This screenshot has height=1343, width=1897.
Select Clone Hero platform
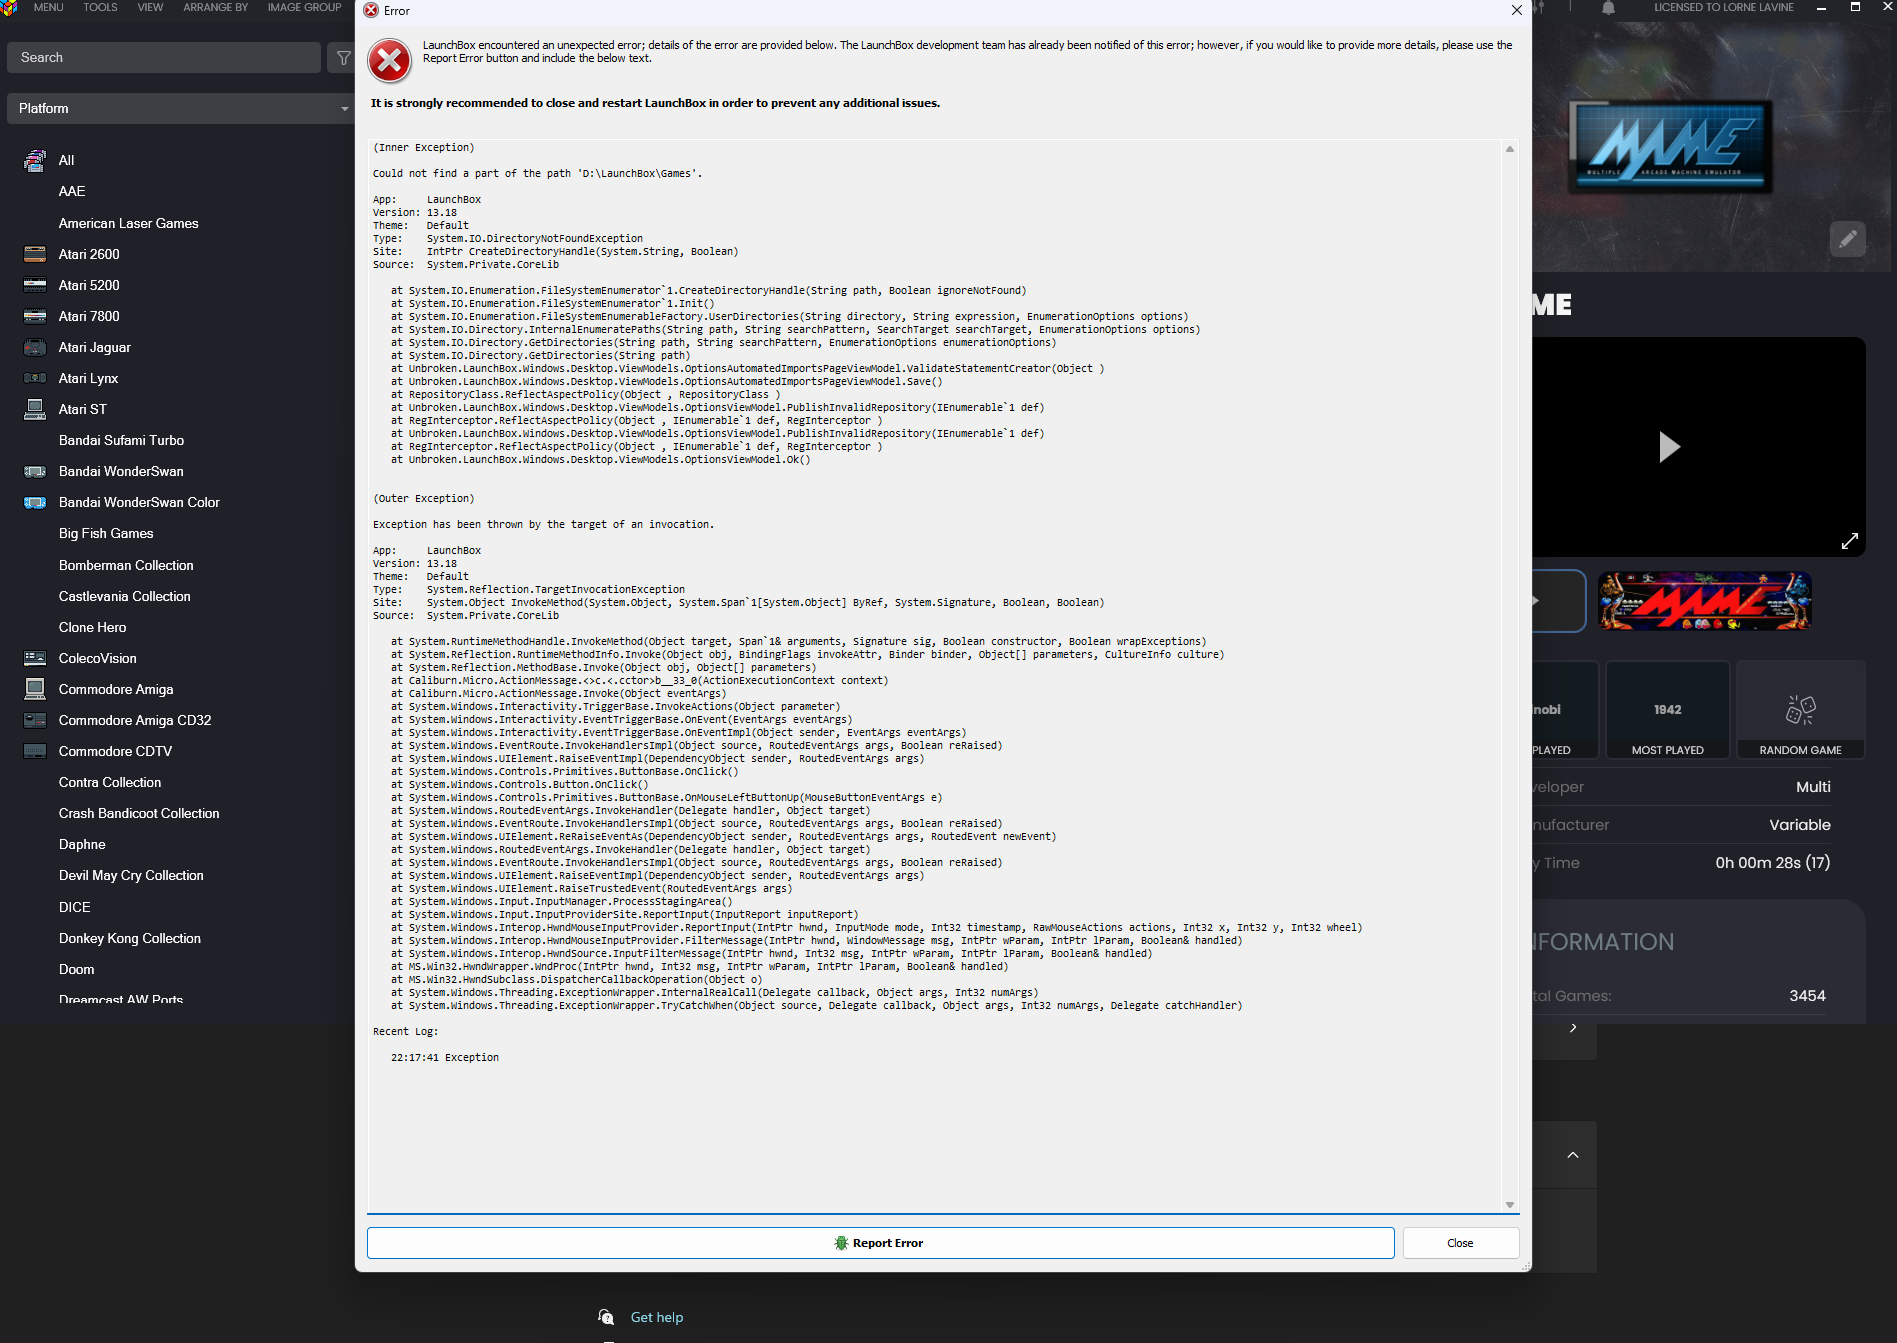92,627
